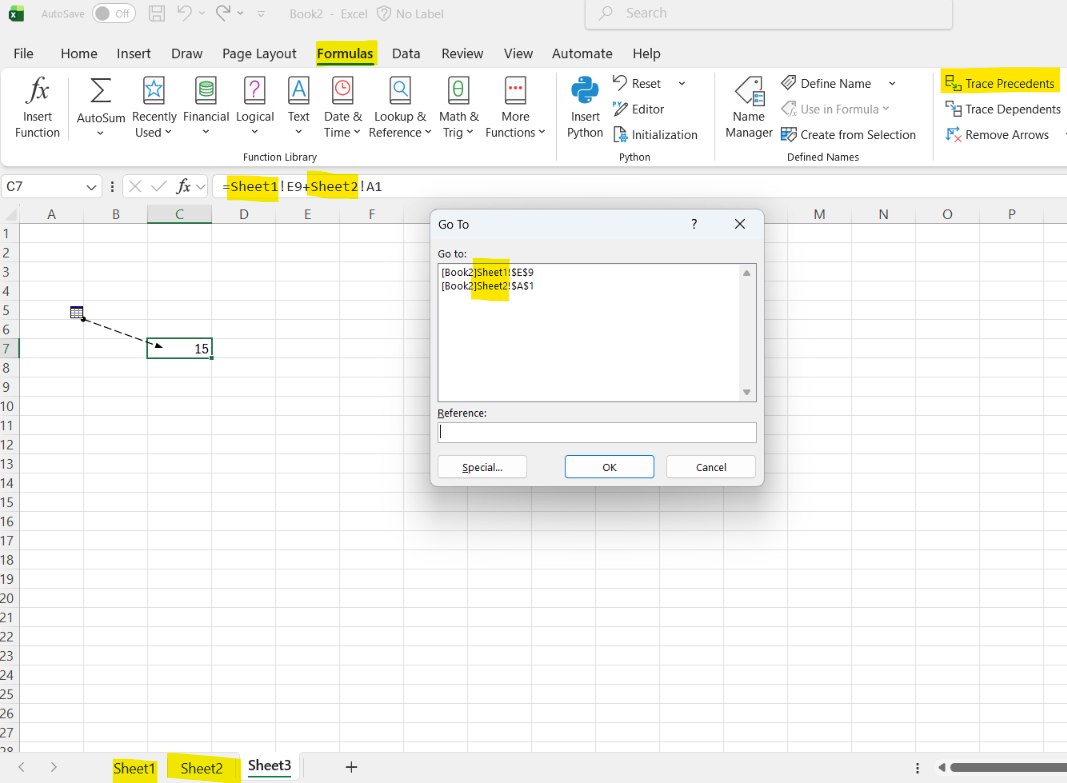This screenshot has height=783, width=1067.
Task: Add a new sheet with plus button
Action: [x=351, y=767]
